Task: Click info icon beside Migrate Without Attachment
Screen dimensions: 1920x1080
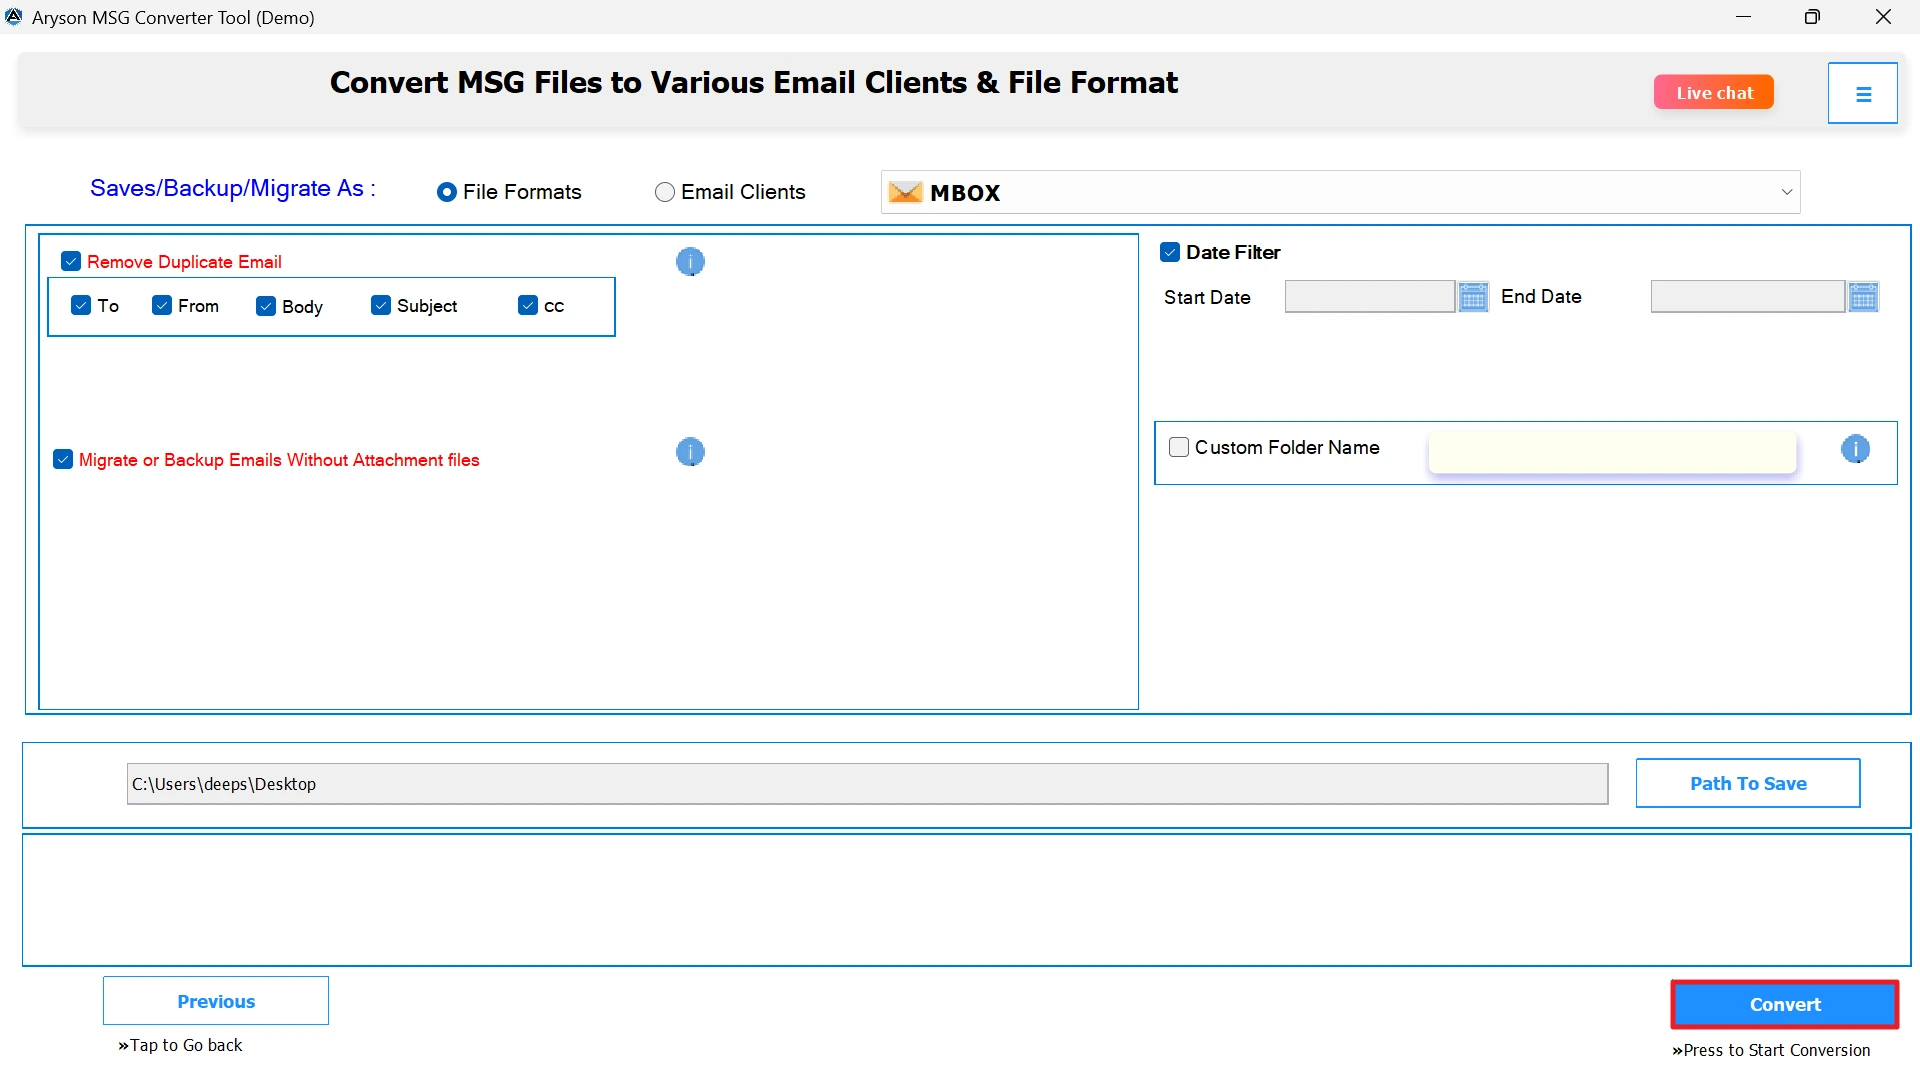Action: (x=690, y=452)
